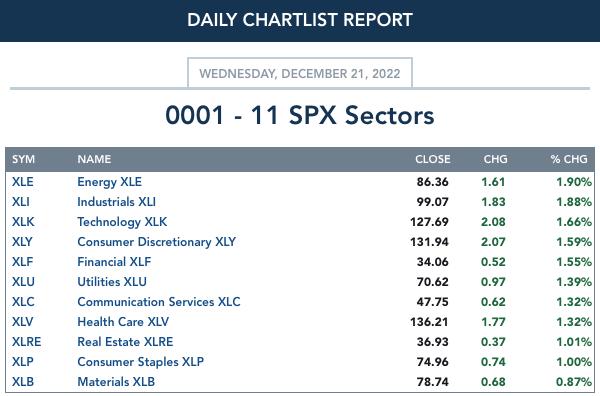
Task: Sort by the NAME column header
Action: (94, 159)
